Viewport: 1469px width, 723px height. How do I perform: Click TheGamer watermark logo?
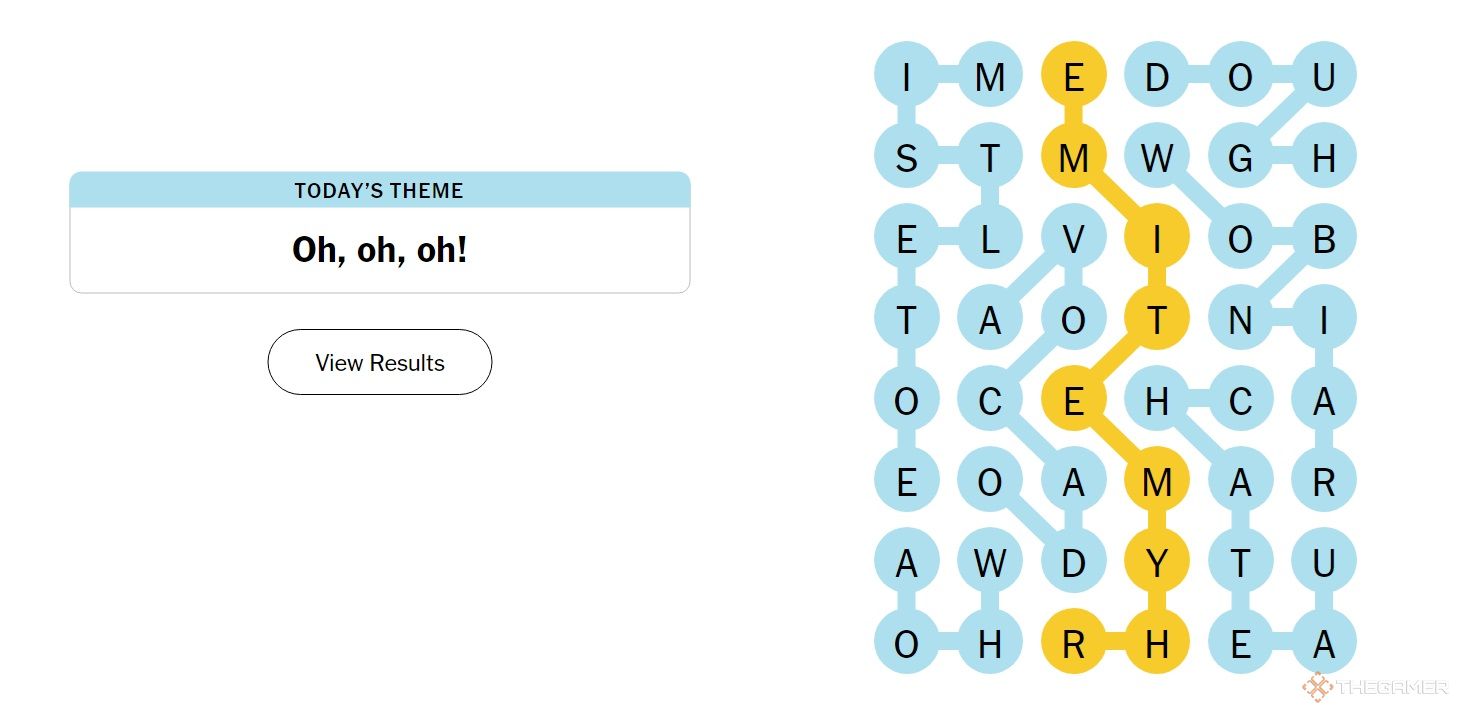[x=1375, y=687]
